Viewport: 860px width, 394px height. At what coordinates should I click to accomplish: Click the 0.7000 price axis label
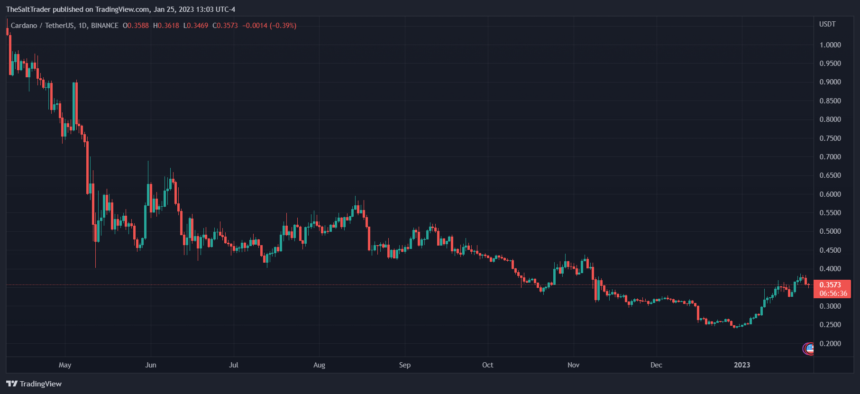pyautogui.click(x=829, y=157)
